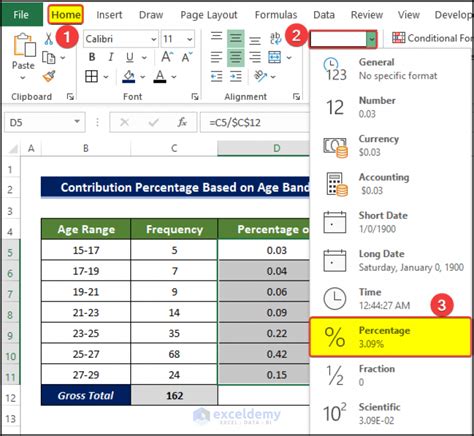Click the Insert Function fx icon

pyautogui.click(x=182, y=123)
